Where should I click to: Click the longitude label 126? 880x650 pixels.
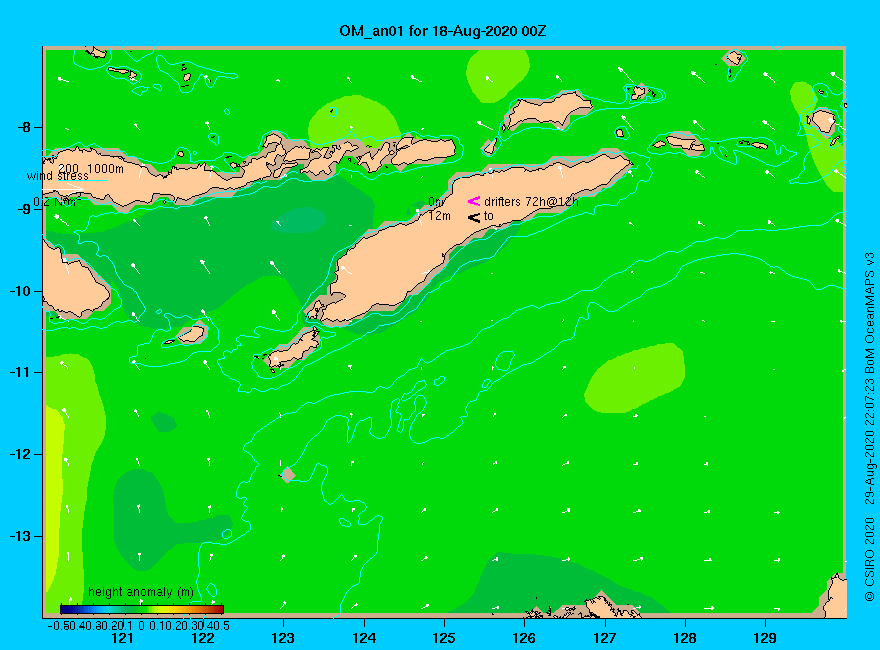click(x=524, y=638)
